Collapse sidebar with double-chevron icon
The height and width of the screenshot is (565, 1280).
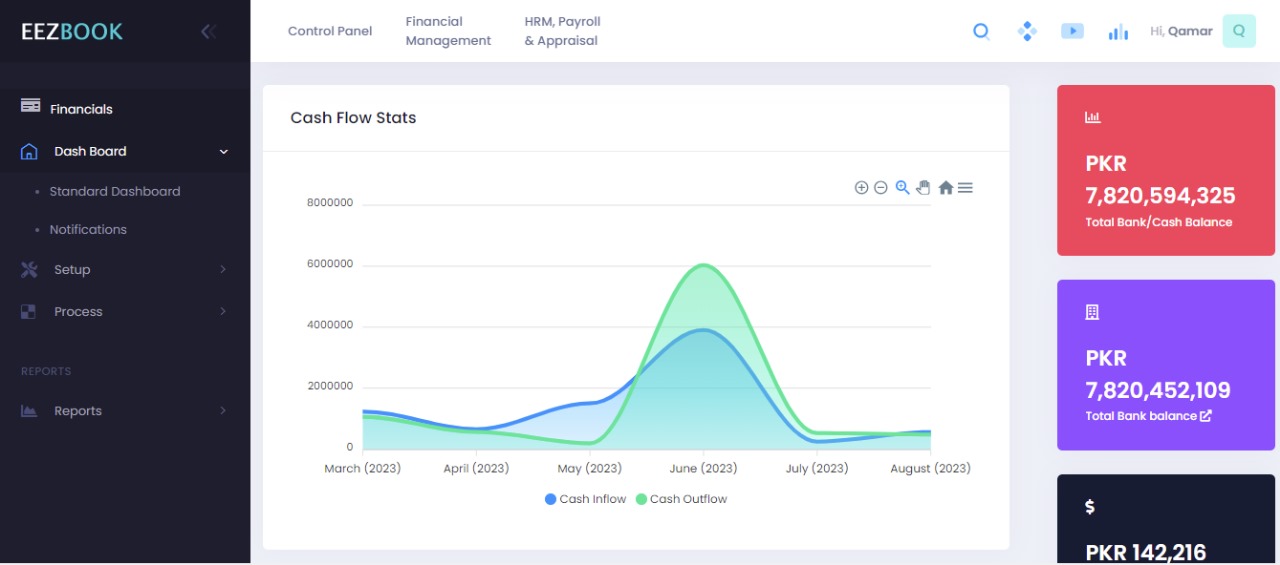pos(208,31)
